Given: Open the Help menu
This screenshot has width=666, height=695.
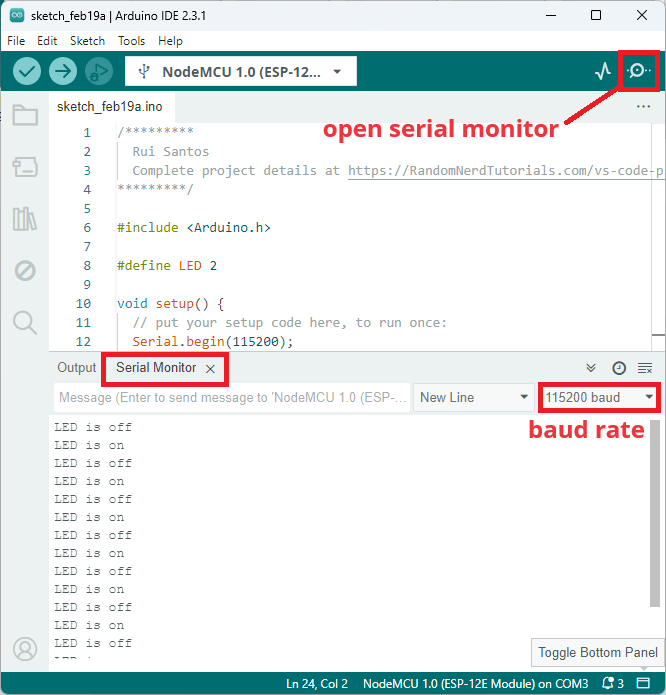Looking at the screenshot, I should click(x=170, y=41).
